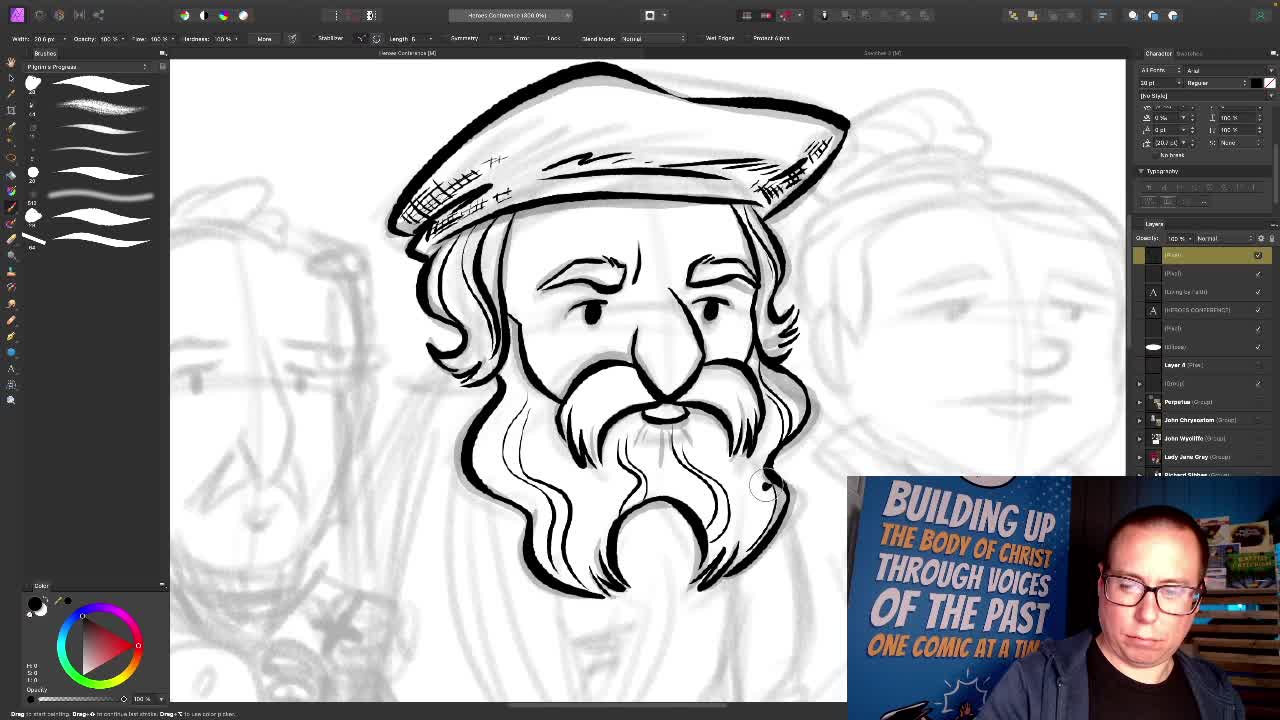This screenshot has width=1280, height=720.
Task: Open the Layers panel tab
Action: pyautogui.click(x=1154, y=224)
